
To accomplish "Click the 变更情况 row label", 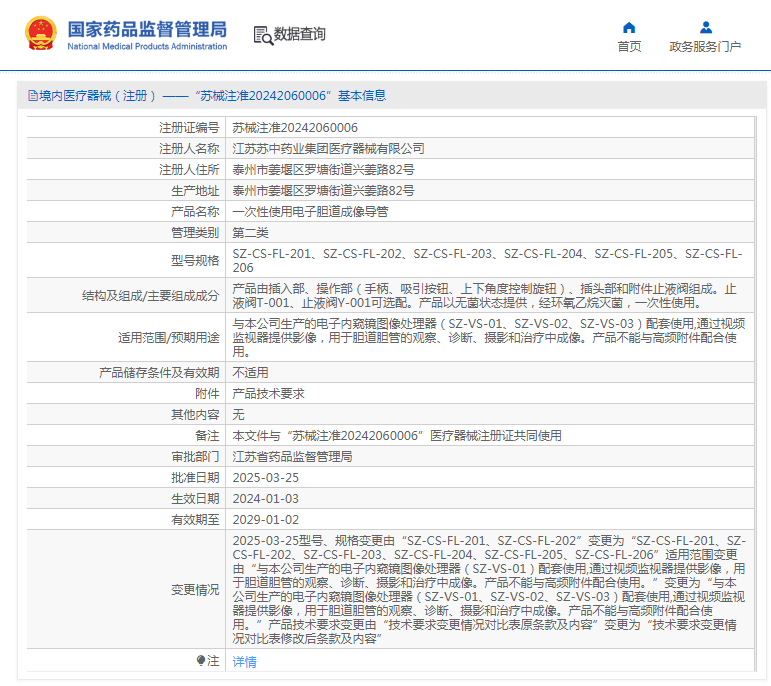I will 195,590.
